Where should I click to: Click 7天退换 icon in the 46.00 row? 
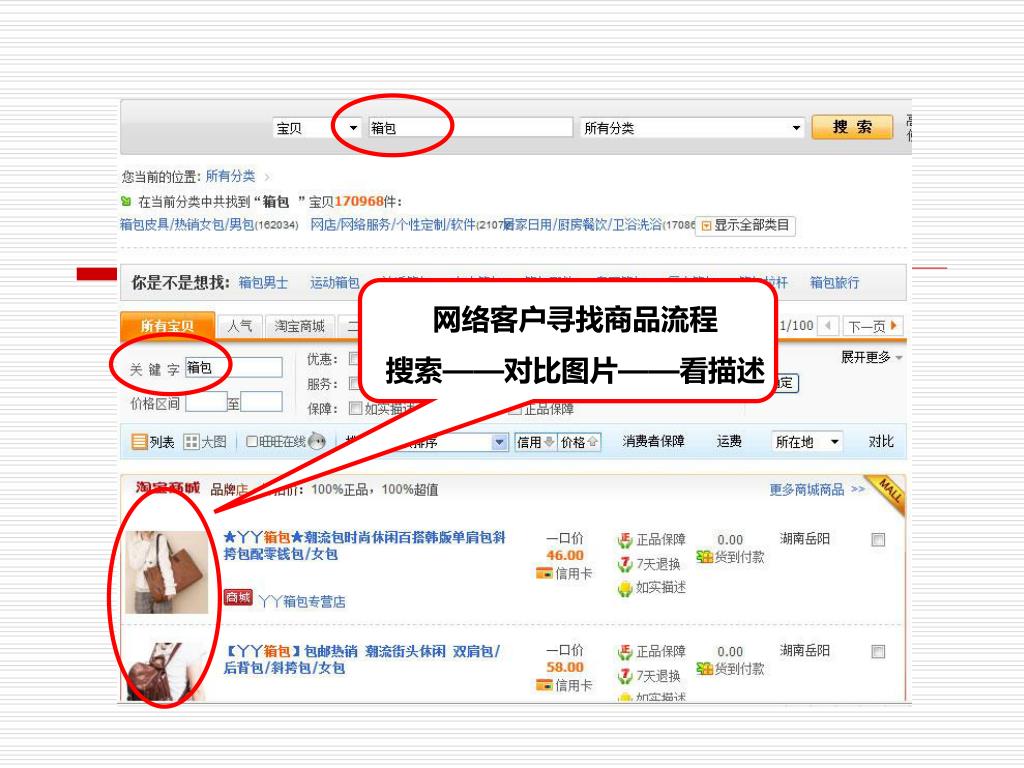coord(625,564)
